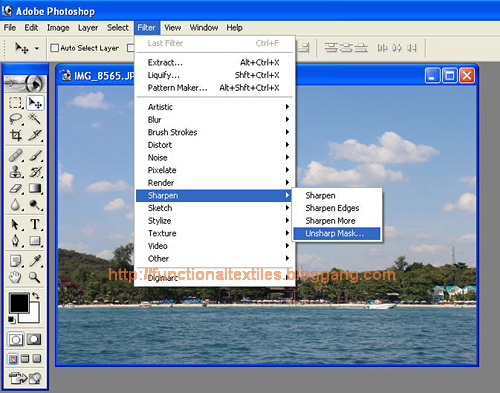
Task: Select the Gradient tool
Action: coord(35,188)
